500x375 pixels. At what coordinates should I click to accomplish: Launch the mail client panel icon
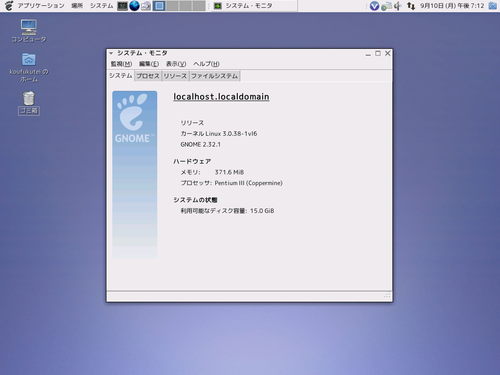click(146, 6)
